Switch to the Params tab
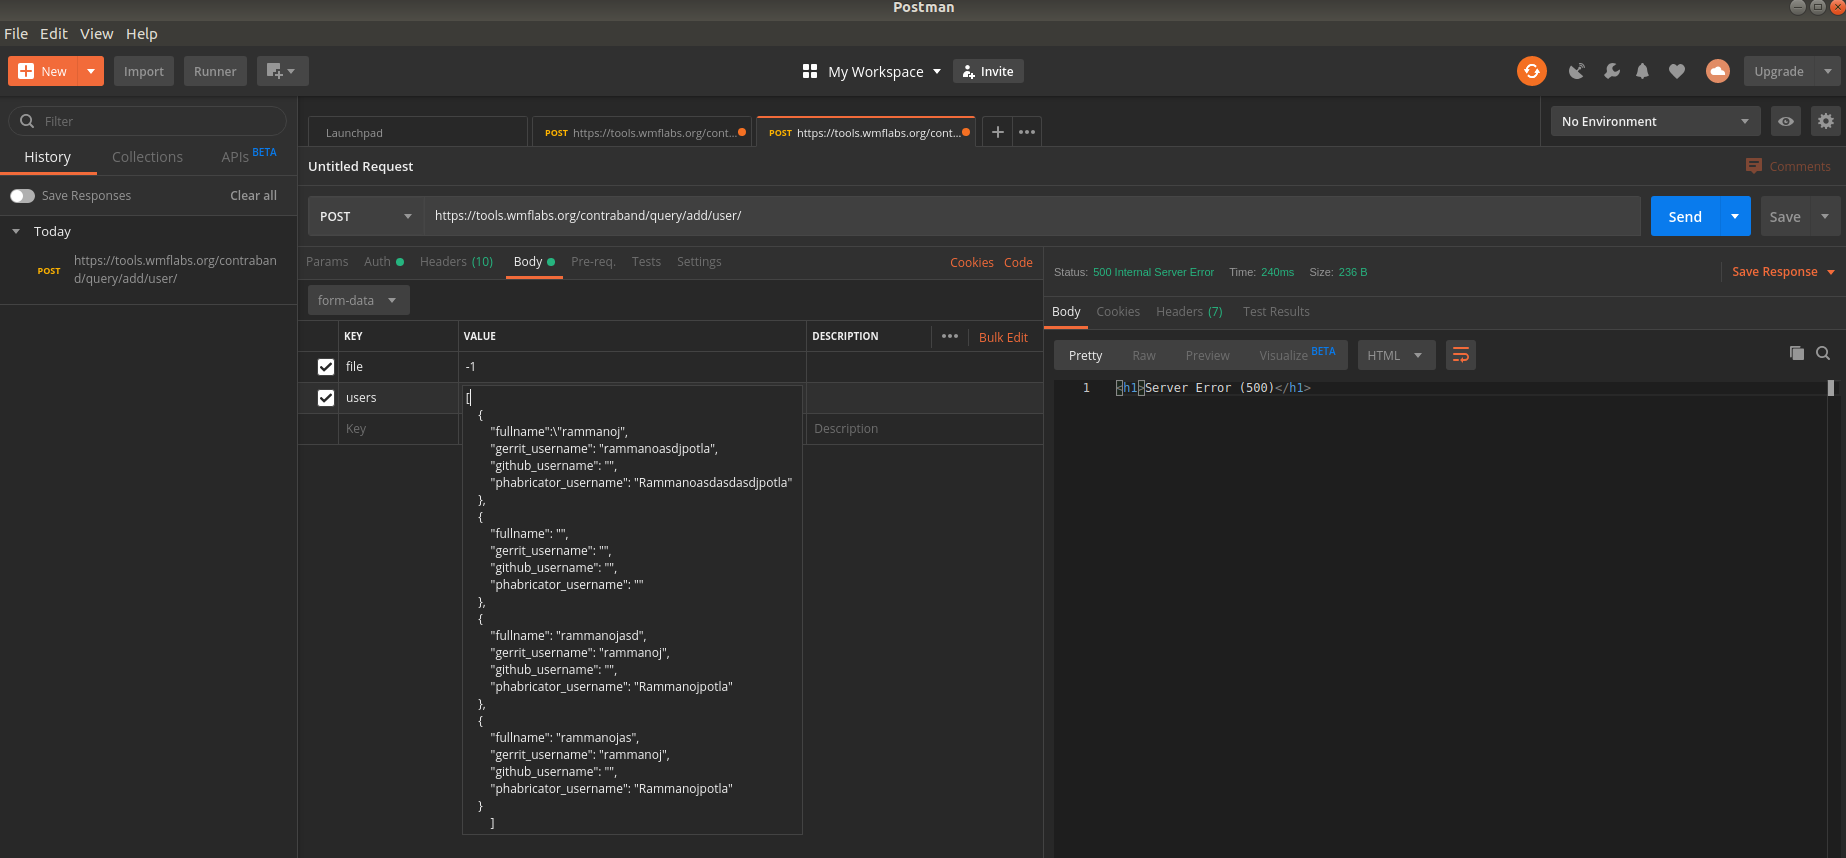 (327, 261)
